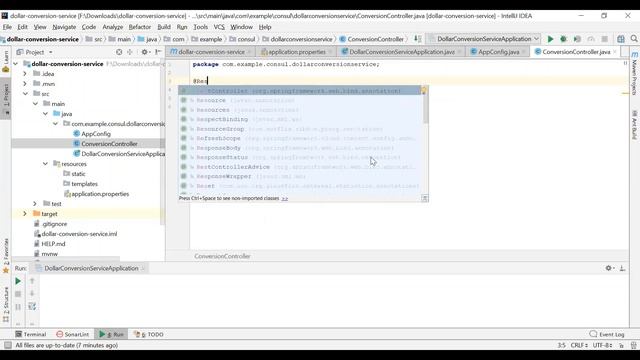Click Down the Stack Trace arrow
This screenshot has width=640, height=360.
point(32,294)
